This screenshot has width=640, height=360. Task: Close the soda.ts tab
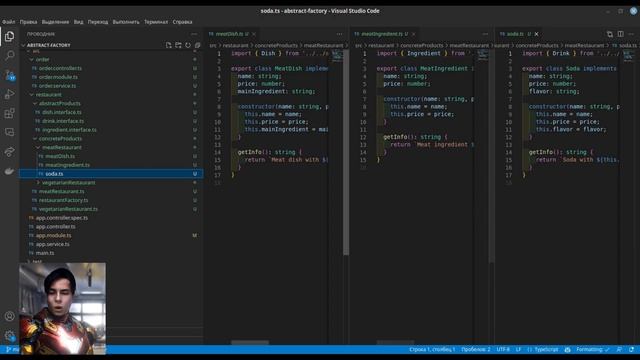point(537,34)
